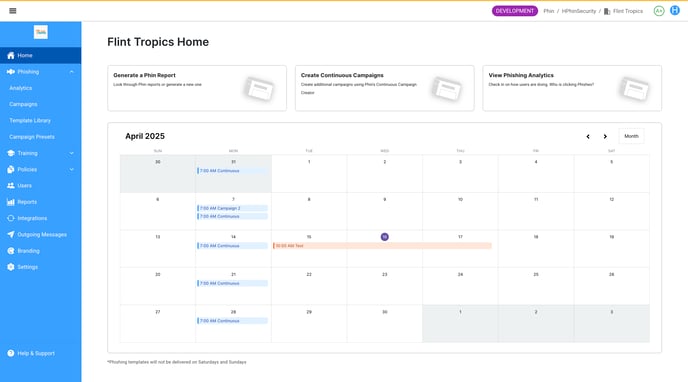The height and width of the screenshot is (382, 688).
Task: Open the Continuous event on April 28
Action: [x=233, y=321]
